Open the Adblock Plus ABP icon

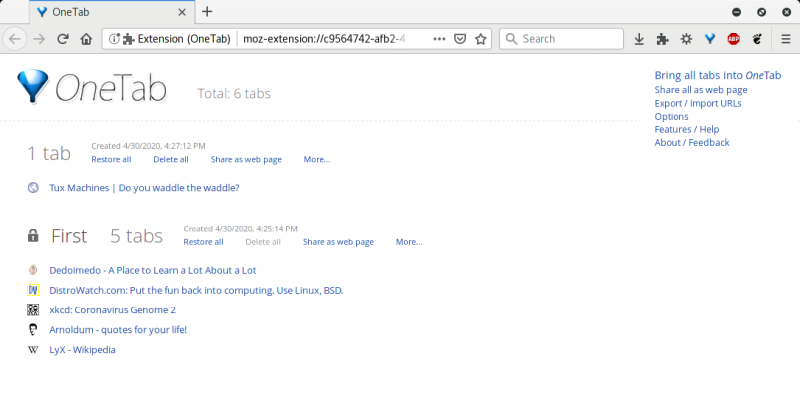point(734,39)
